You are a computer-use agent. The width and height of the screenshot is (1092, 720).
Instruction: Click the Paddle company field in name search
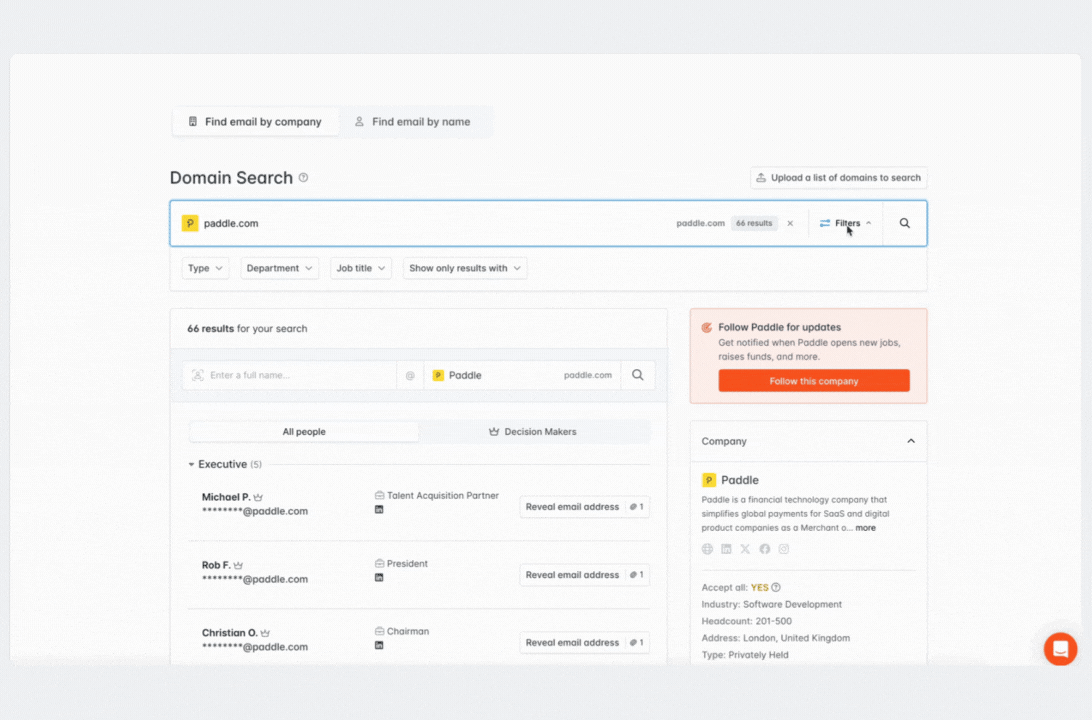pos(522,375)
